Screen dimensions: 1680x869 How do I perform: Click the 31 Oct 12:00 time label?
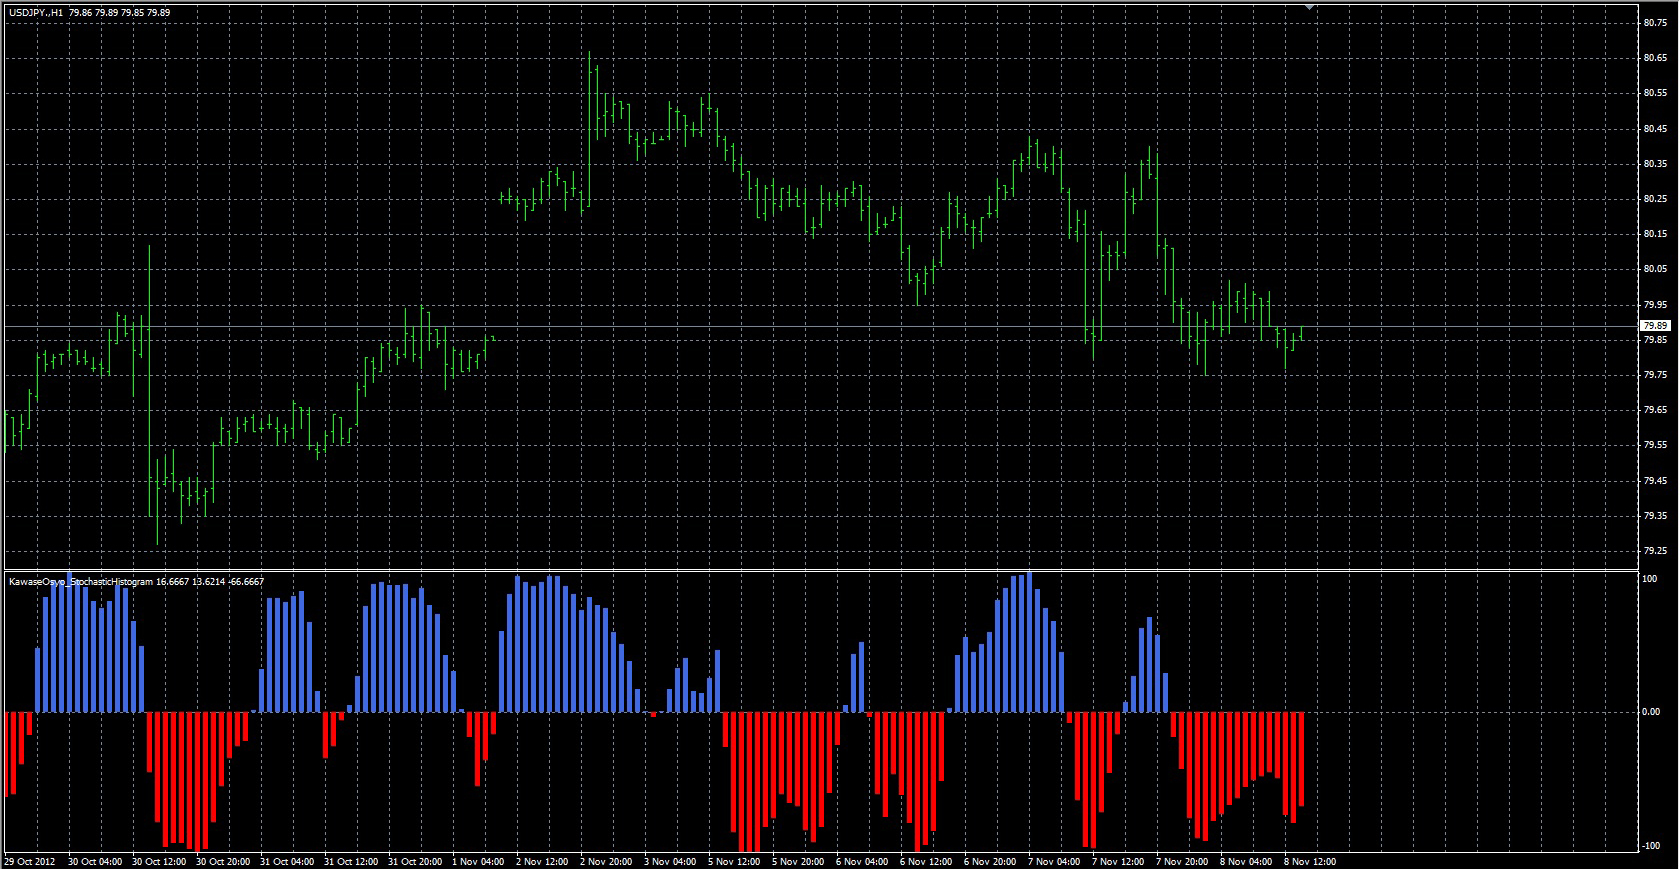[350, 861]
